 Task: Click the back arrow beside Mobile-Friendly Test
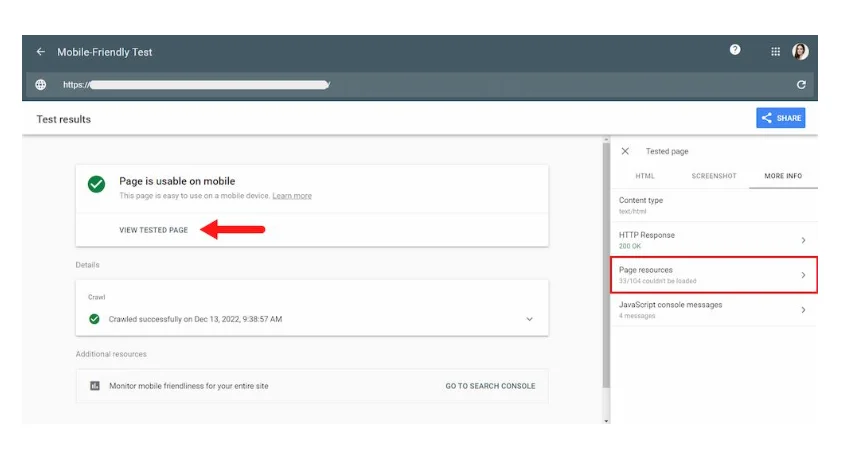tap(41, 52)
